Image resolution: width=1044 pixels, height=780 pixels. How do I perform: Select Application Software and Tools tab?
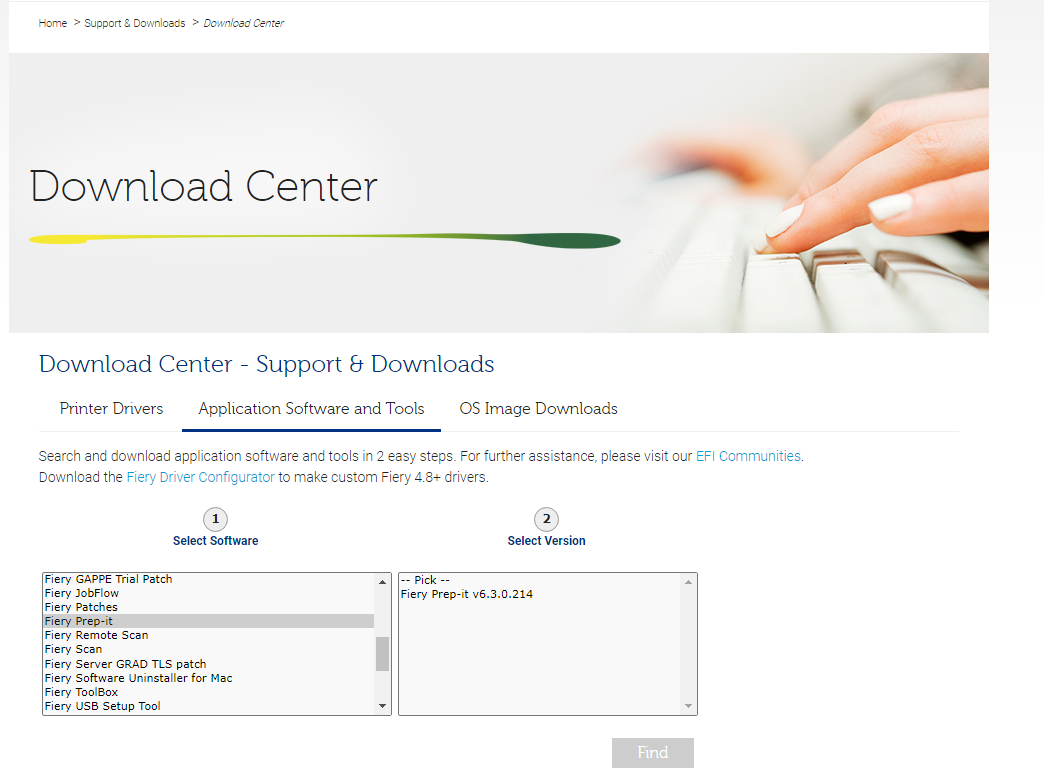(x=311, y=409)
